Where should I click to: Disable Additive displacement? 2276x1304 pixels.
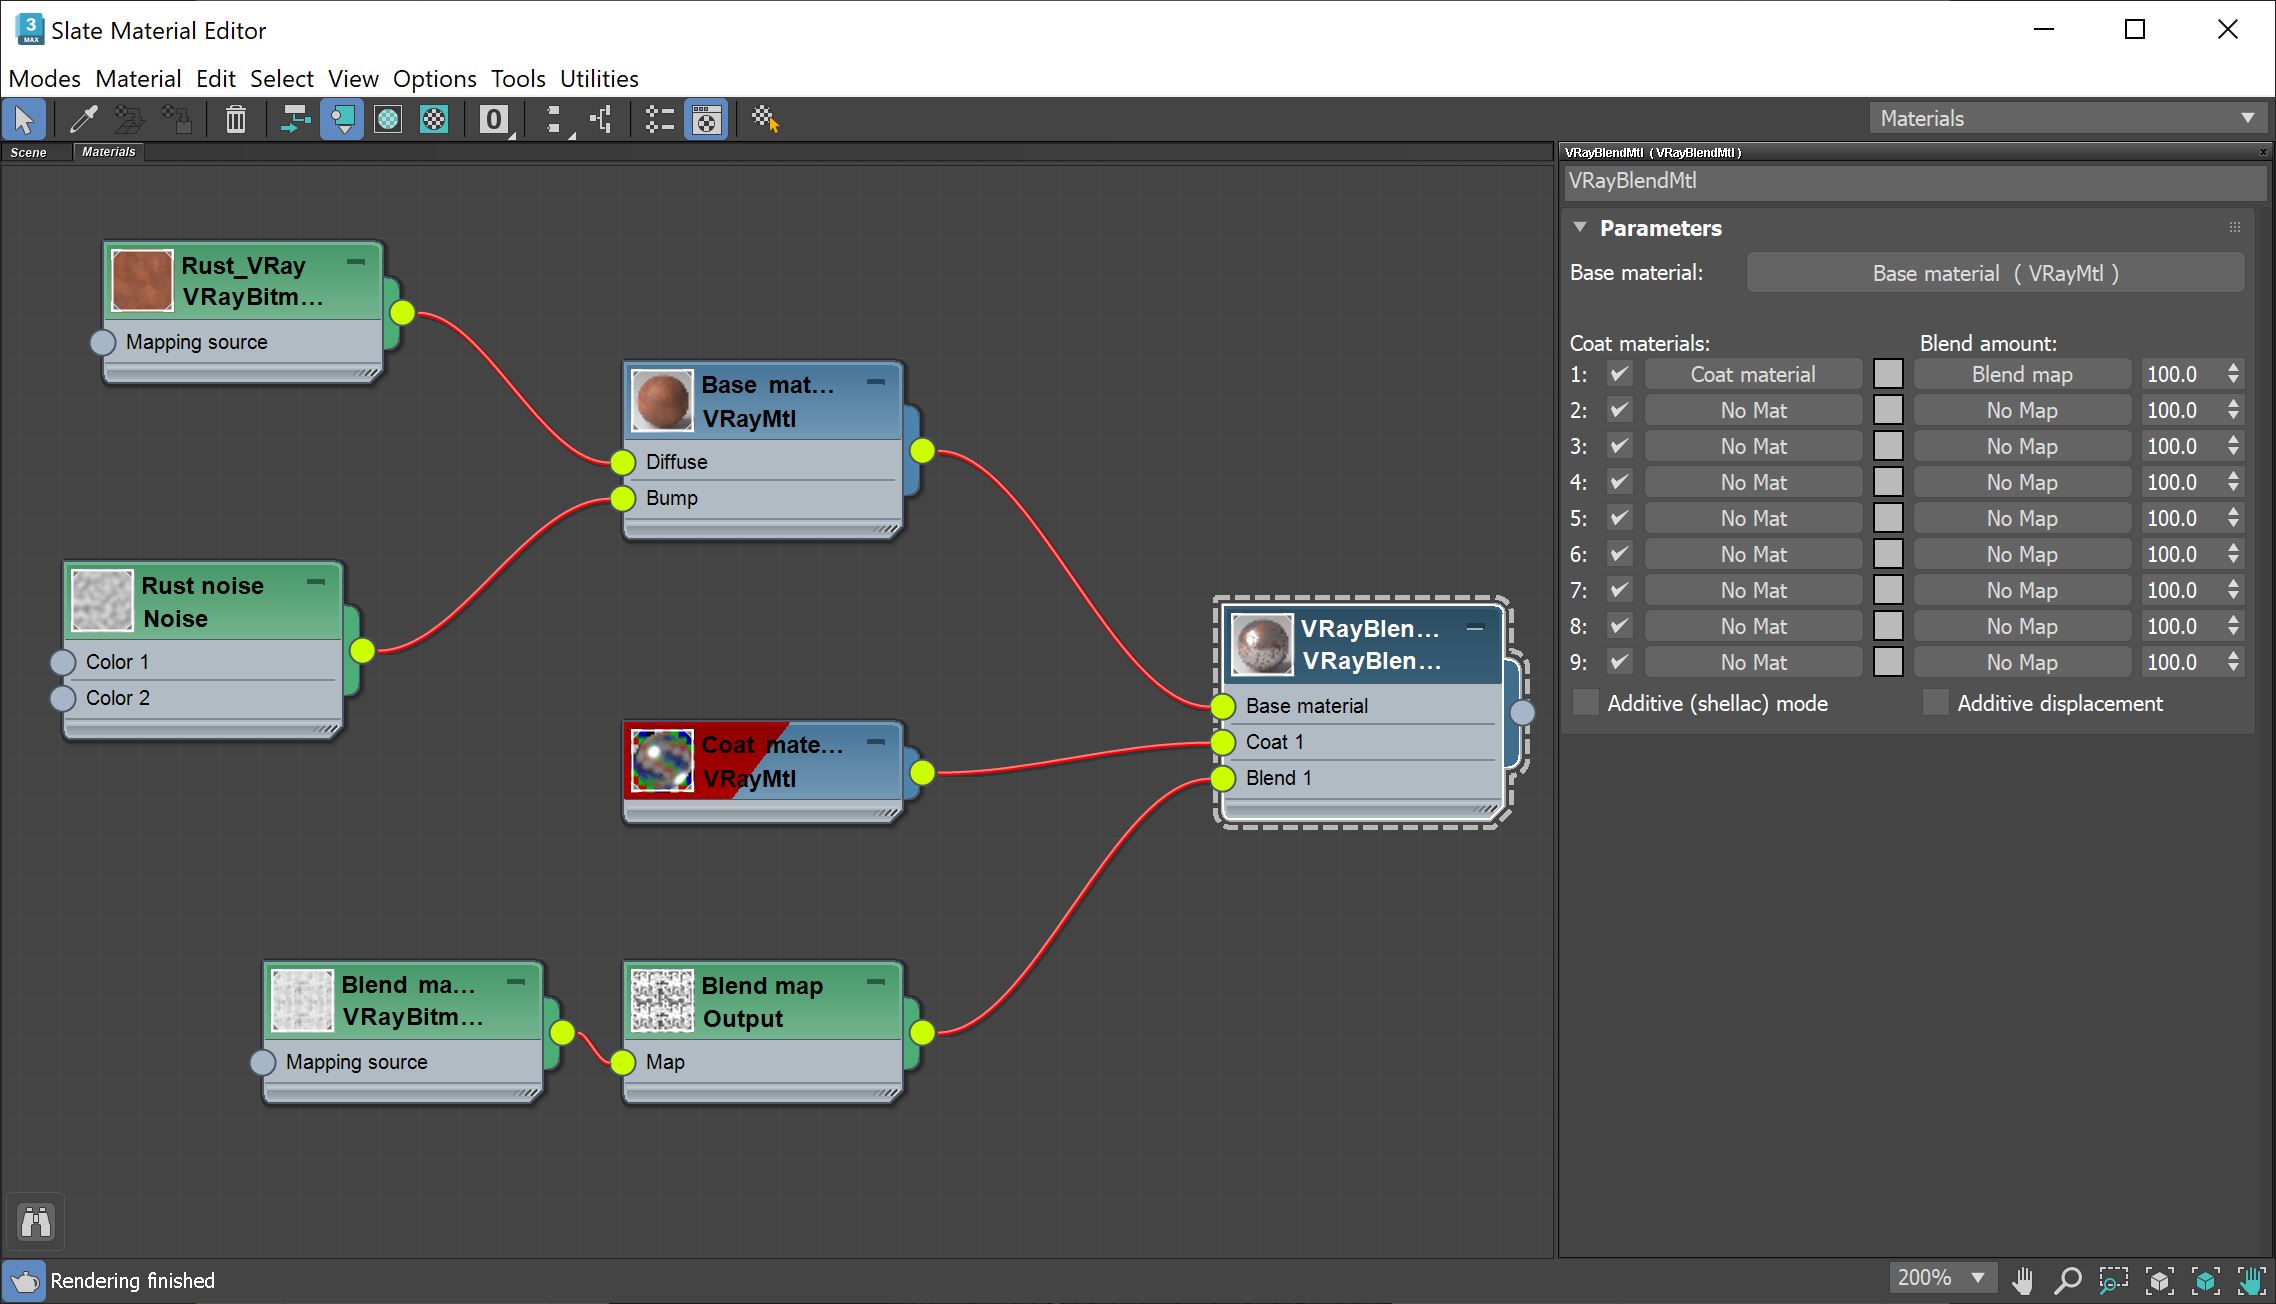(x=1935, y=703)
